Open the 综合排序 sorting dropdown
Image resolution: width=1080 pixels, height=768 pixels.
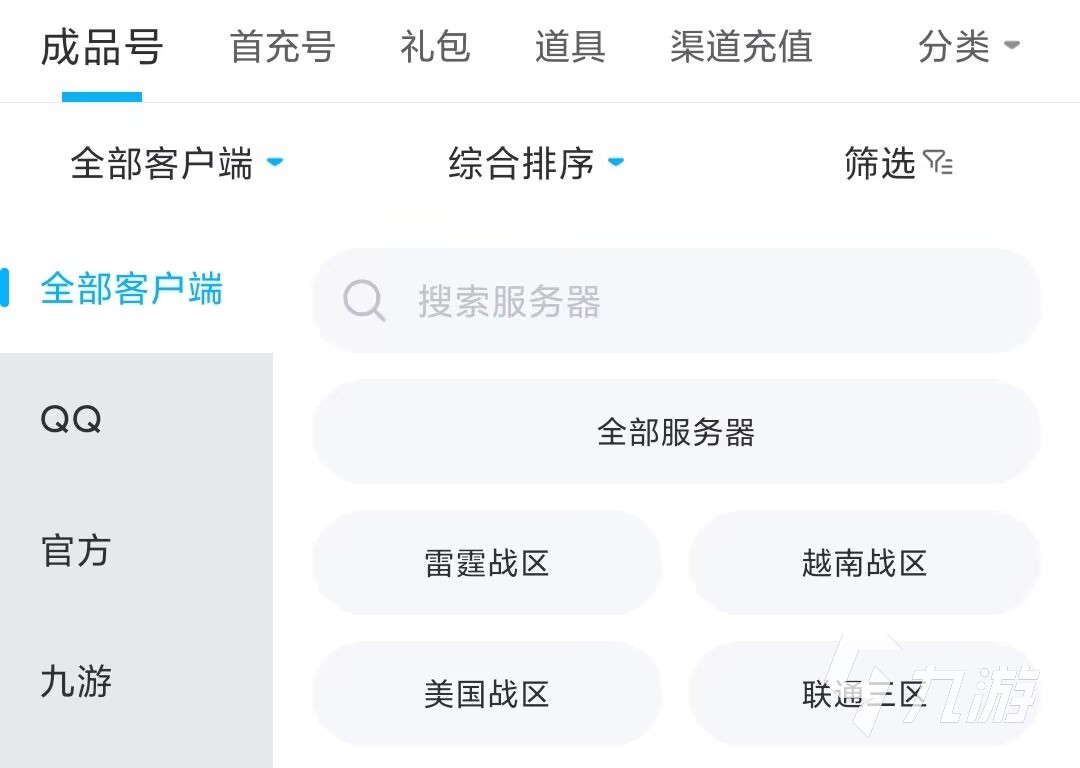[536, 163]
